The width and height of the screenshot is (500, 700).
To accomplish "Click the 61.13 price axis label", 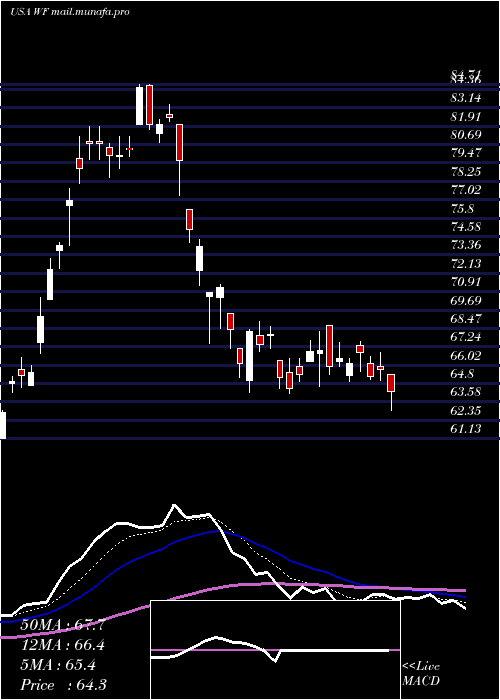I will 466,429.
